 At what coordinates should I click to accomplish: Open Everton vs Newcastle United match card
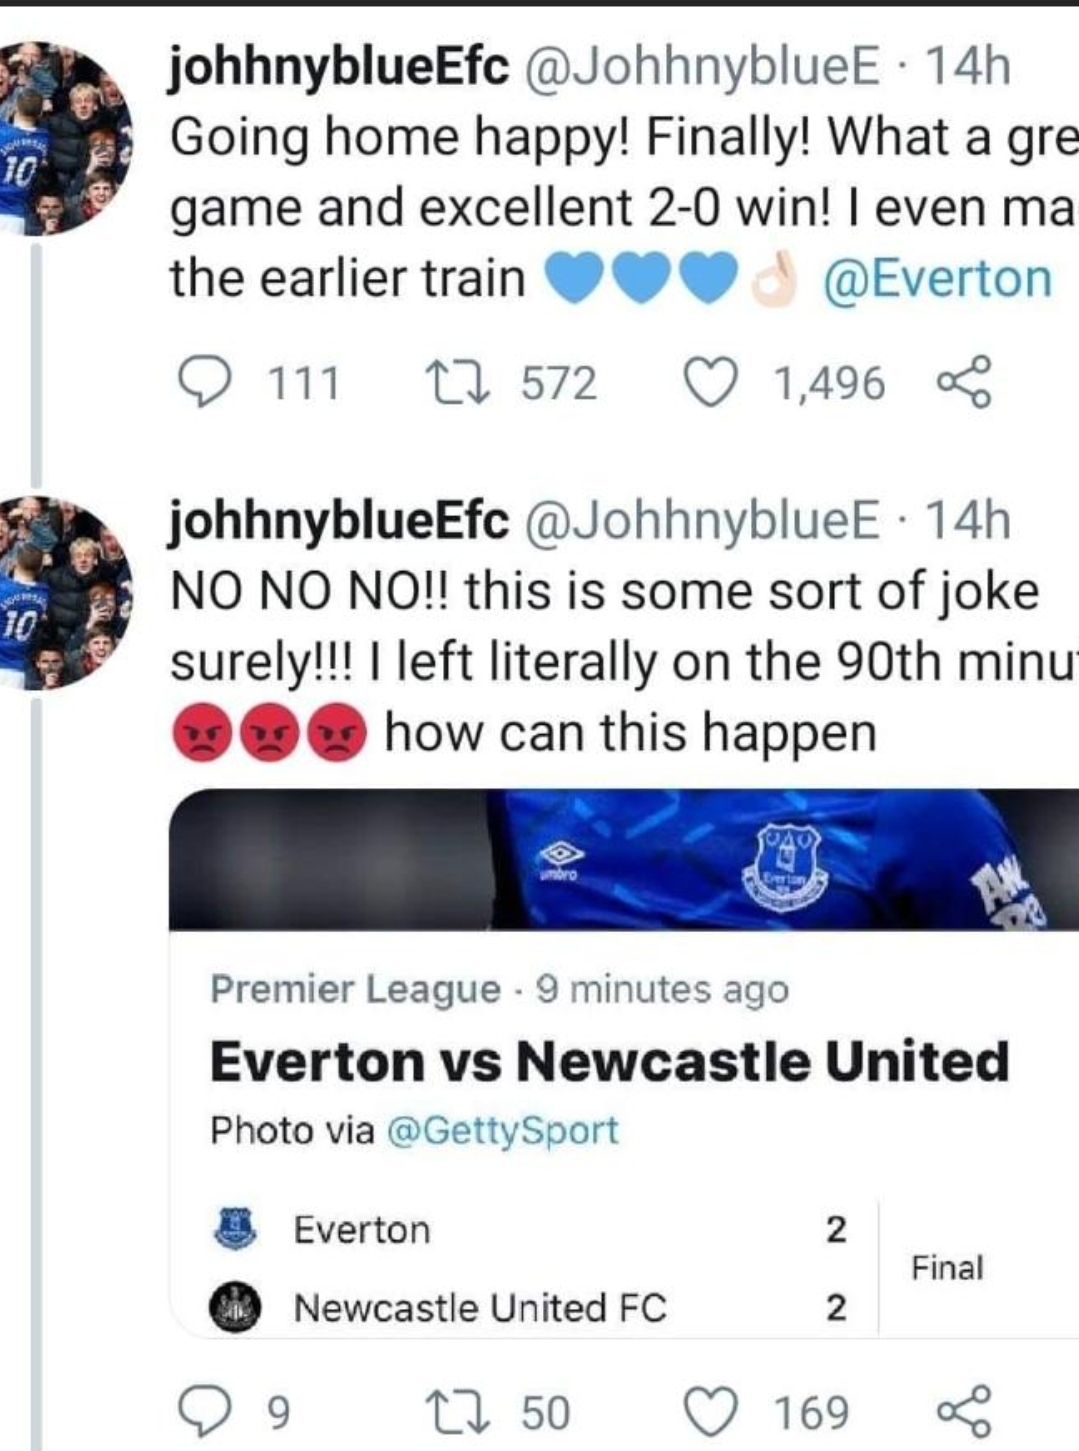click(x=609, y=1062)
